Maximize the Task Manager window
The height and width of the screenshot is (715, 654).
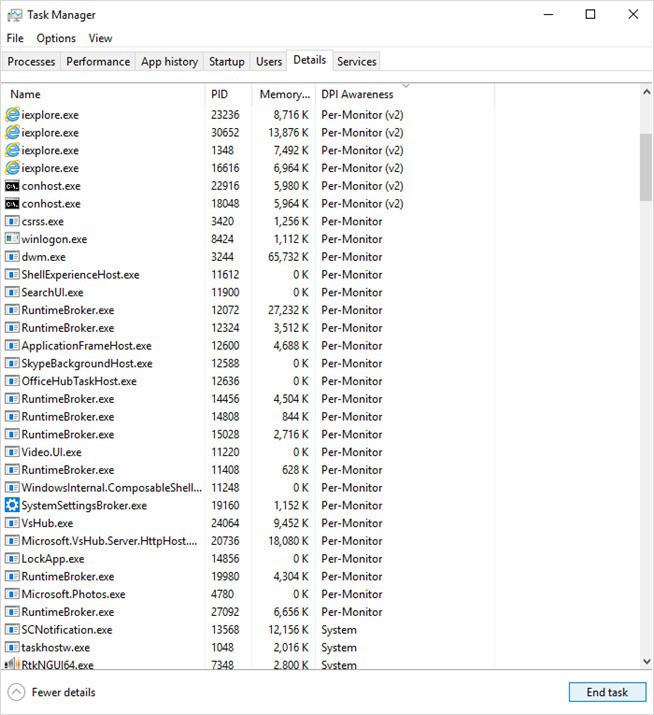(x=590, y=15)
